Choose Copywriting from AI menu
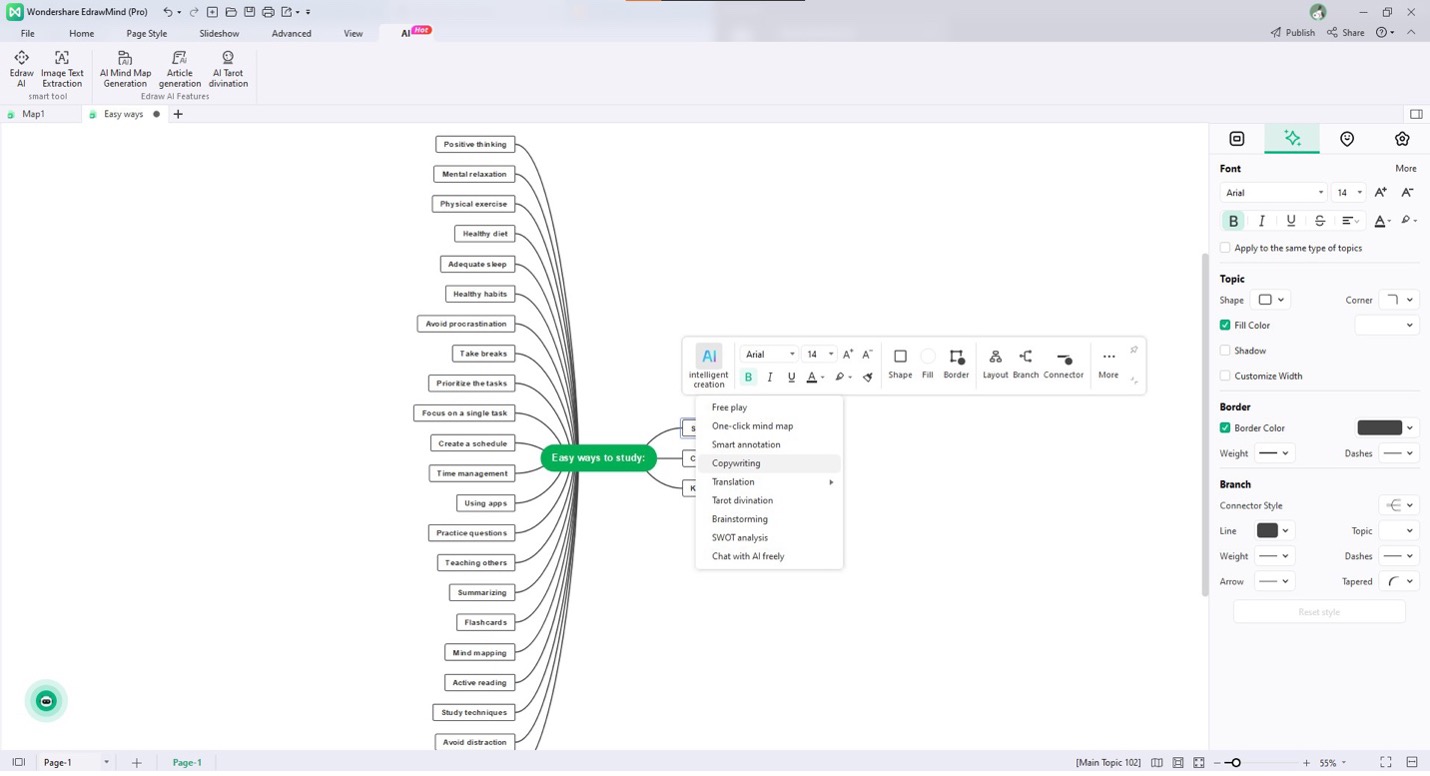This screenshot has height=776, width=1430. [768, 463]
